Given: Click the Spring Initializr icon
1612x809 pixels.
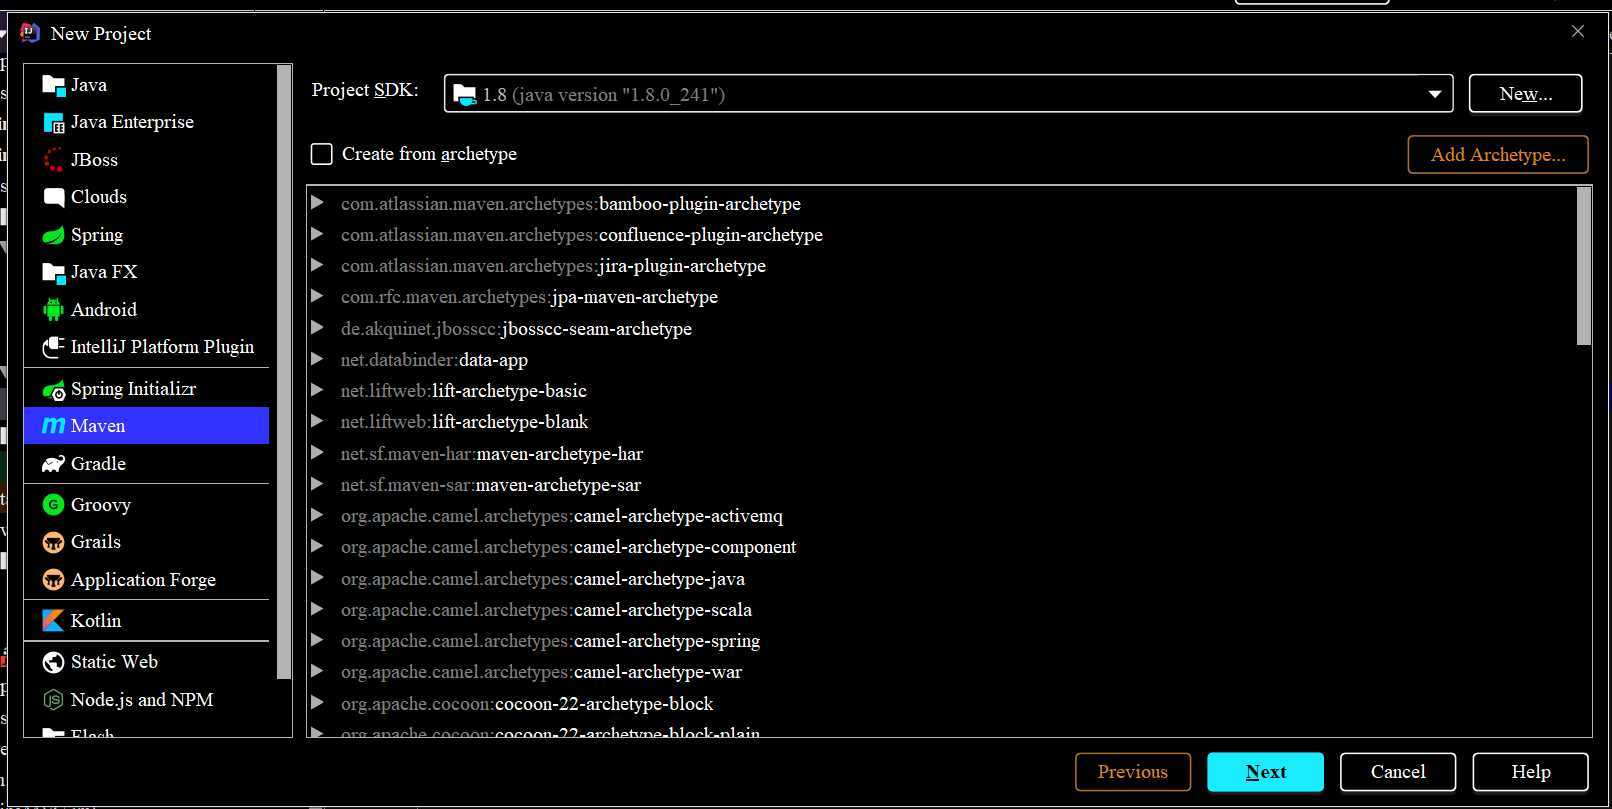Looking at the screenshot, I should pyautogui.click(x=54, y=389).
